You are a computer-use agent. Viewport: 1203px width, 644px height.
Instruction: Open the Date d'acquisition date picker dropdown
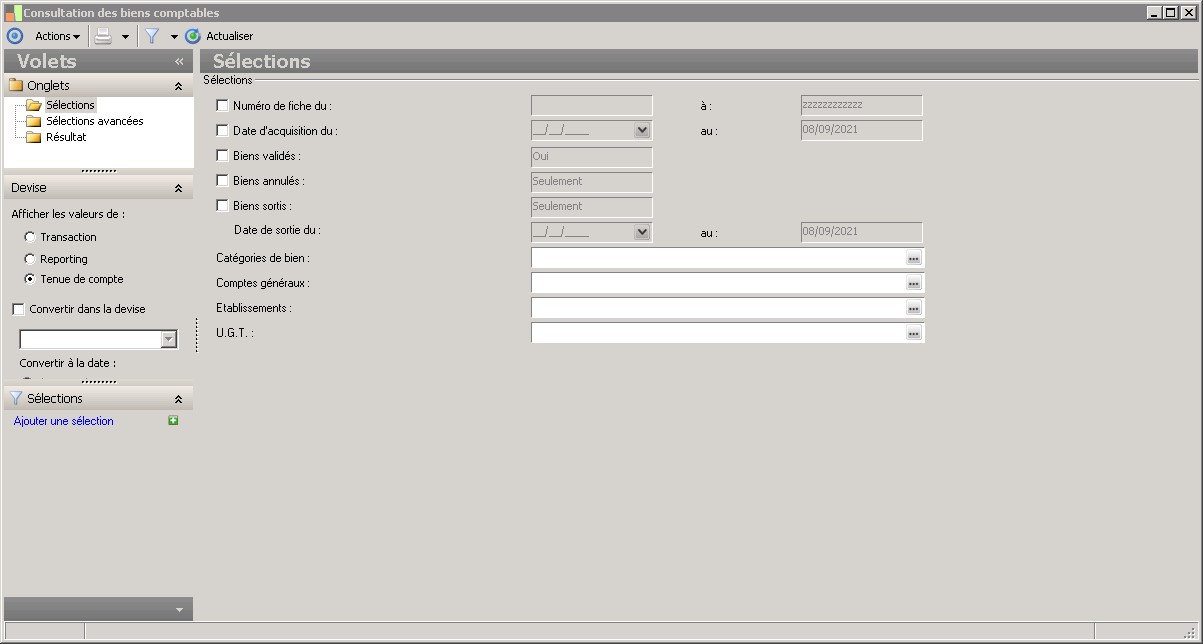click(x=642, y=130)
